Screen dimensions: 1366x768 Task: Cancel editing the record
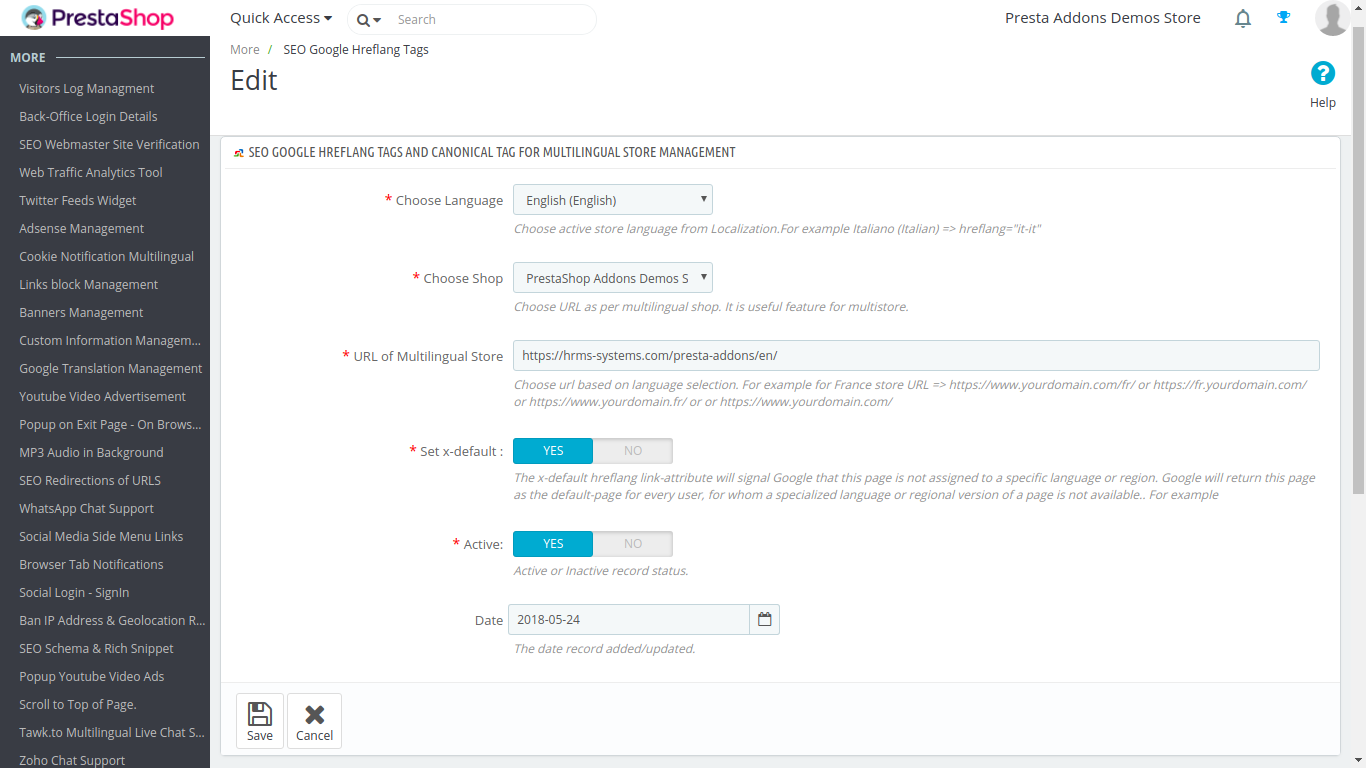click(x=314, y=721)
